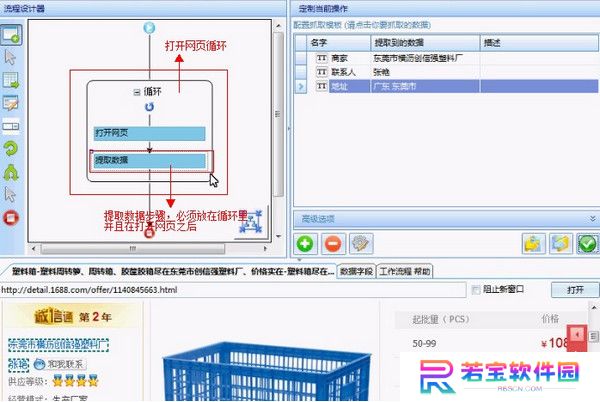Click the designer horizontal scrollbar right arrow
Viewport: 600px width, 402px height.
[x=264, y=249]
